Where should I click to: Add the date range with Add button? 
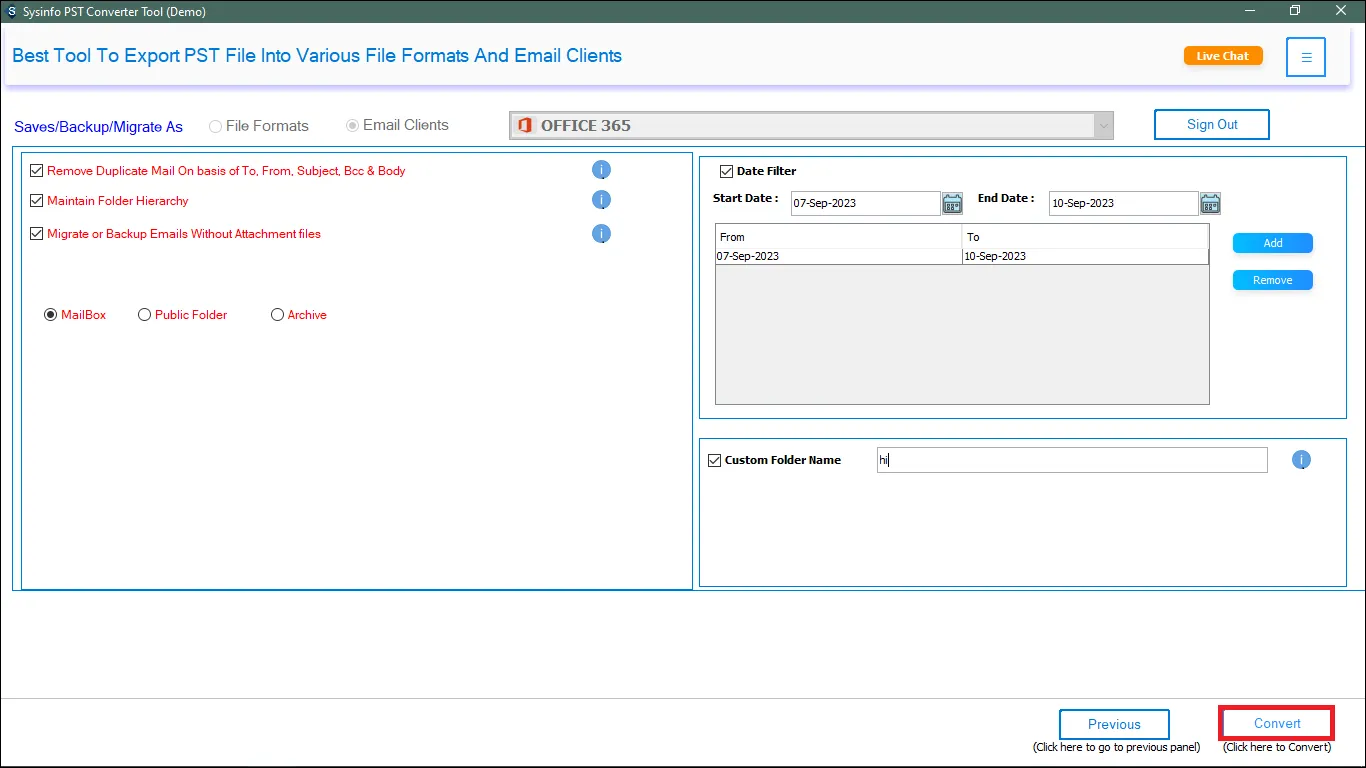[1272, 243]
